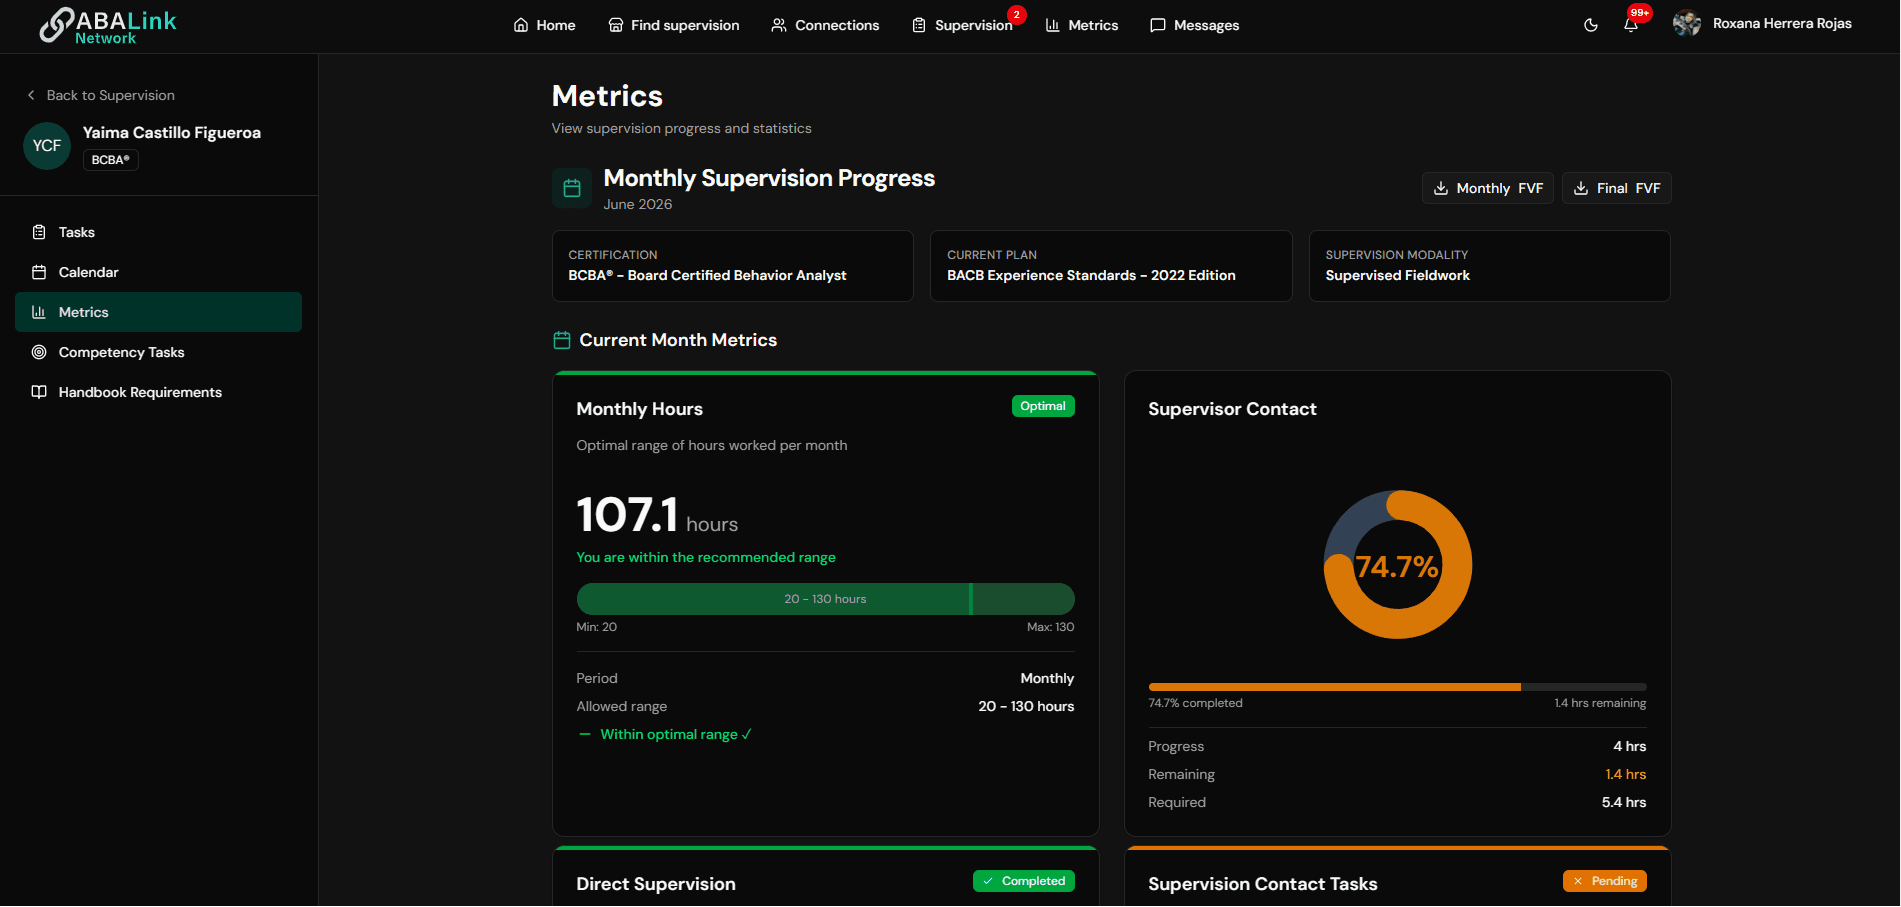The width and height of the screenshot is (1901, 907).
Task: Open Messages in top navigation
Action: 1194,25
